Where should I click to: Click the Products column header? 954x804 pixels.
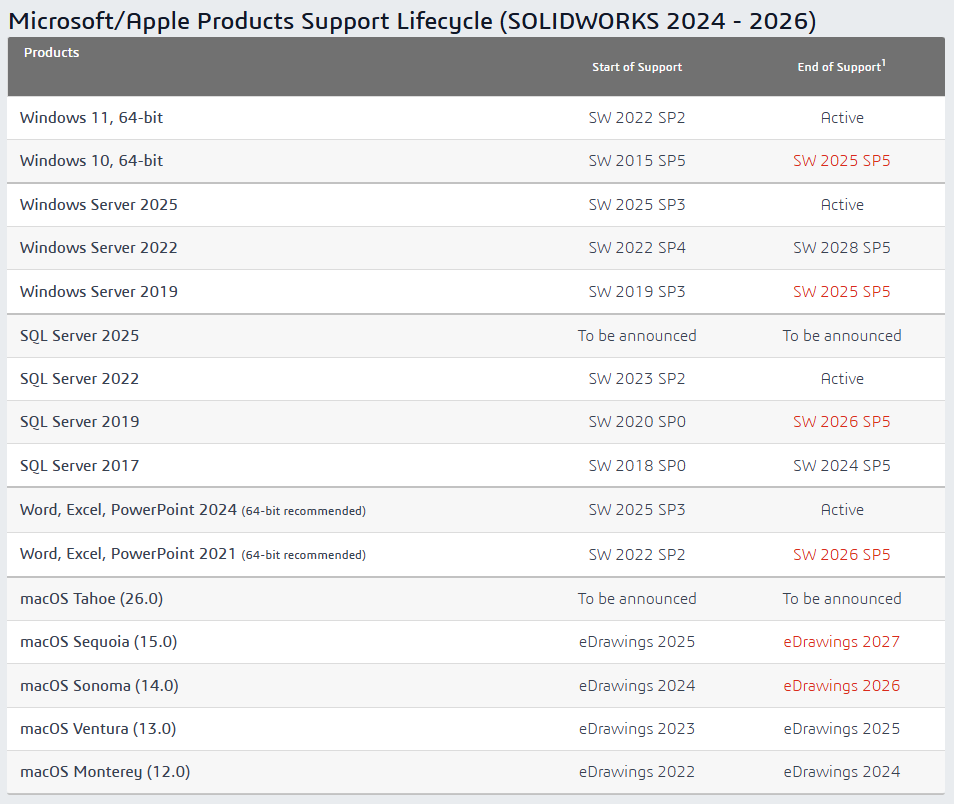click(x=51, y=52)
